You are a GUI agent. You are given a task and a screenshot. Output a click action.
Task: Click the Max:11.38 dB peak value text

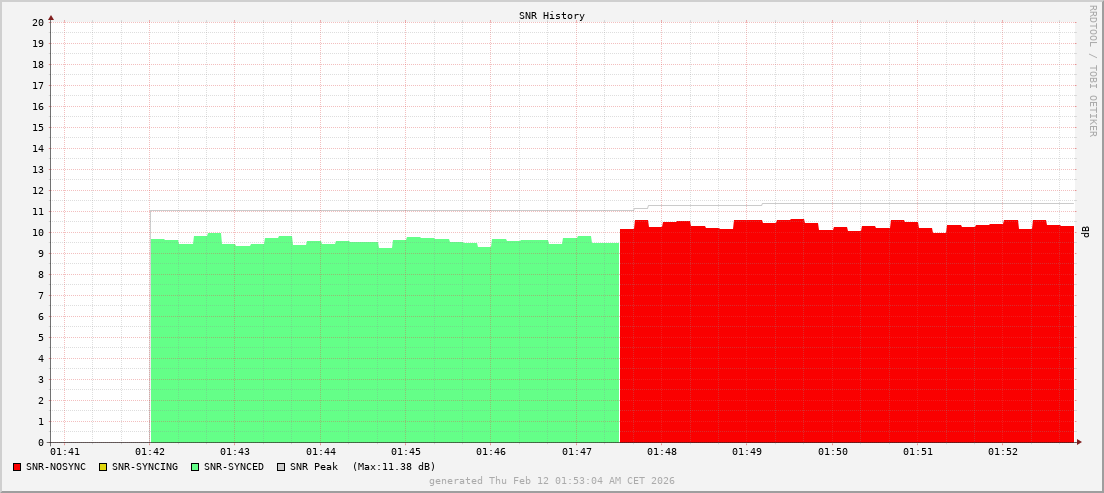pyautogui.click(x=394, y=467)
